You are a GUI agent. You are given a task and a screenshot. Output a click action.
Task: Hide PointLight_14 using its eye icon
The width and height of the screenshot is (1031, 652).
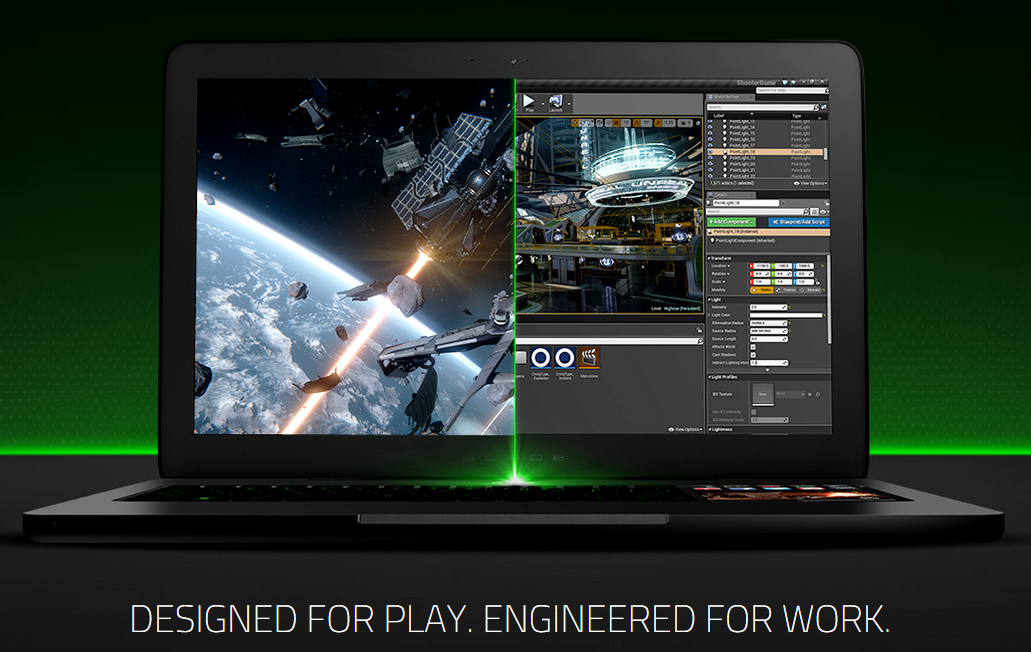710,128
